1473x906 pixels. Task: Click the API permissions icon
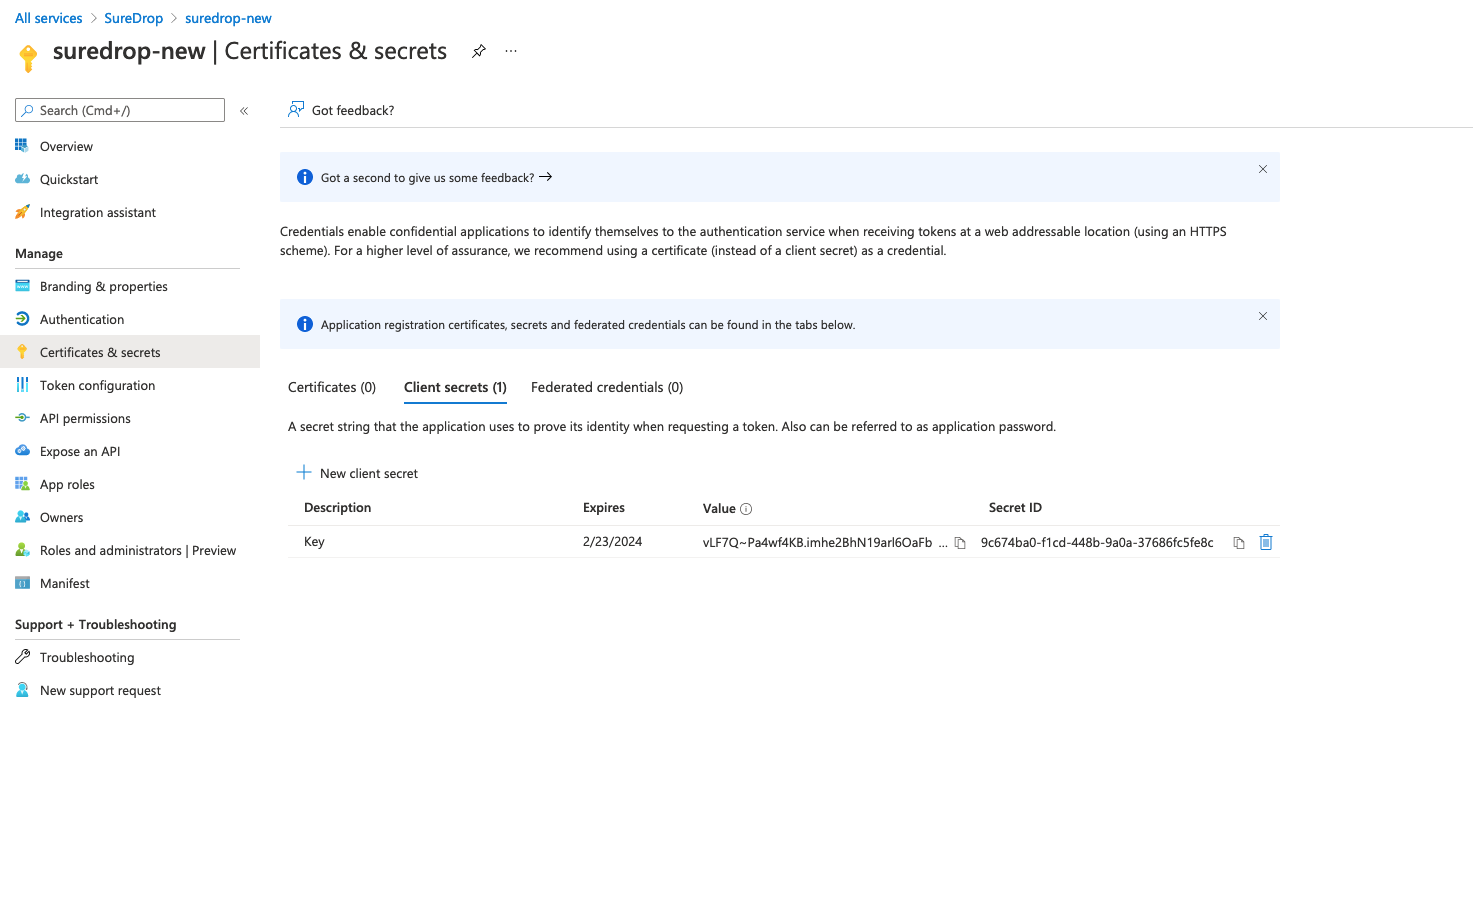[22, 418]
